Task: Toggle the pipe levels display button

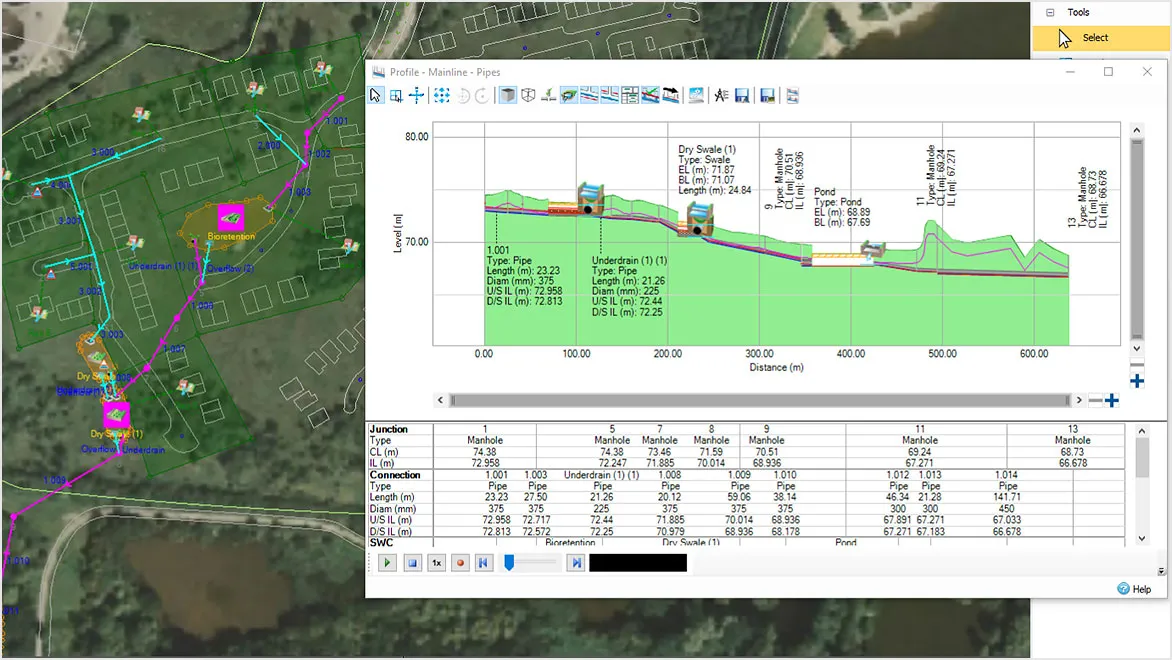Action: pos(590,96)
